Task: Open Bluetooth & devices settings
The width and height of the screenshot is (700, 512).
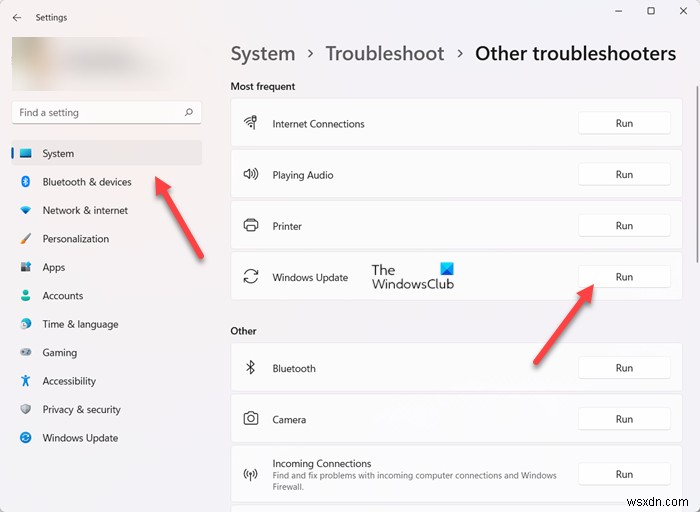Action: pyautogui.click(x=107, y=182)
